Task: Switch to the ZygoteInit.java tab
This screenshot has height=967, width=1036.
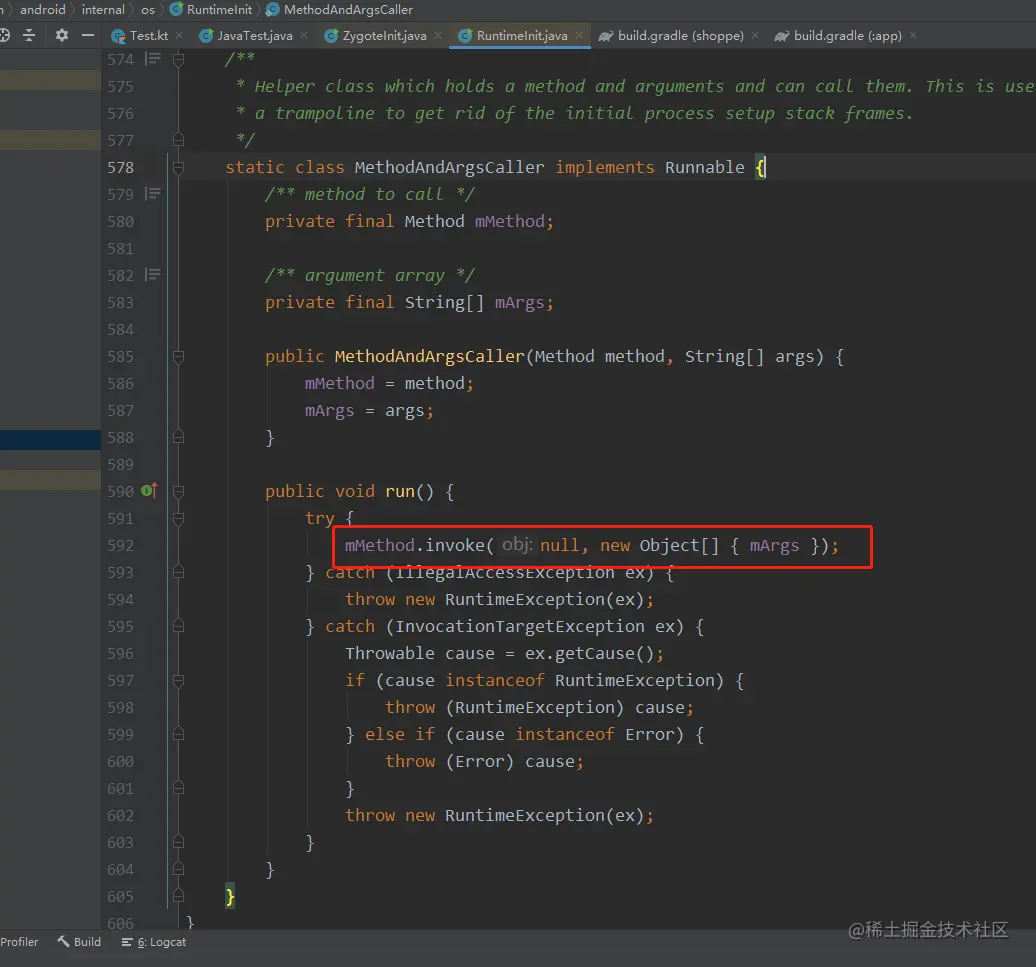Action: (x=376, y=36)
